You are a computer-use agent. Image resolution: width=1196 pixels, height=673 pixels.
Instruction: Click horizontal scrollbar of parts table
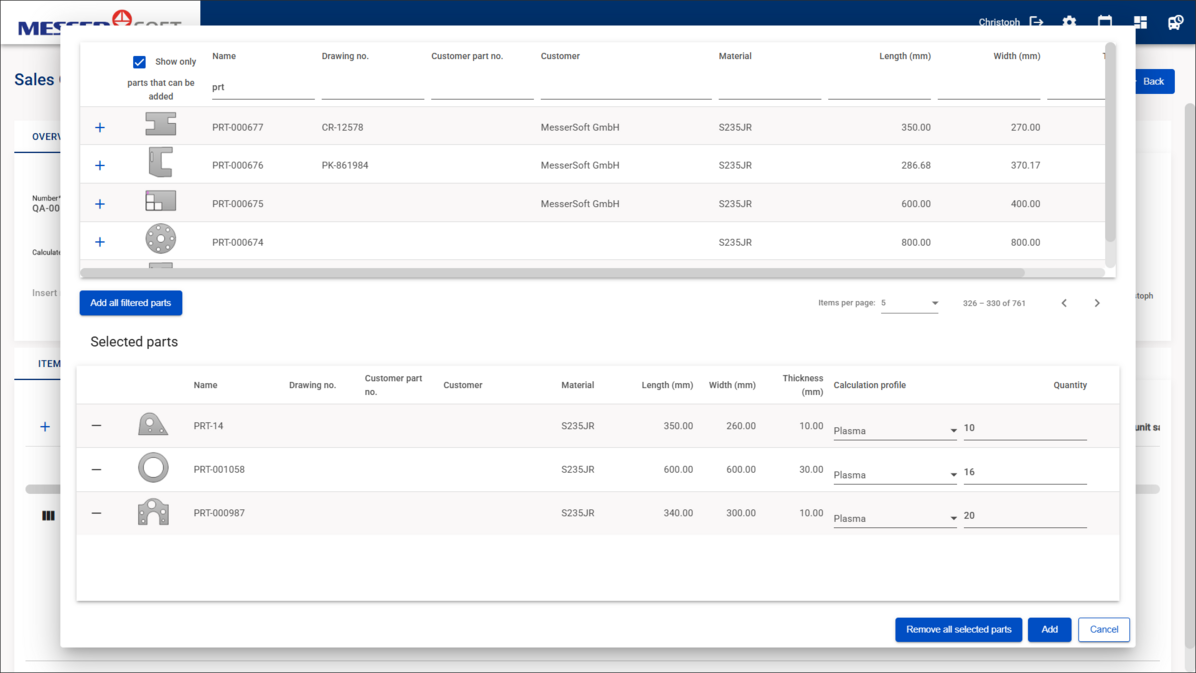552,272
